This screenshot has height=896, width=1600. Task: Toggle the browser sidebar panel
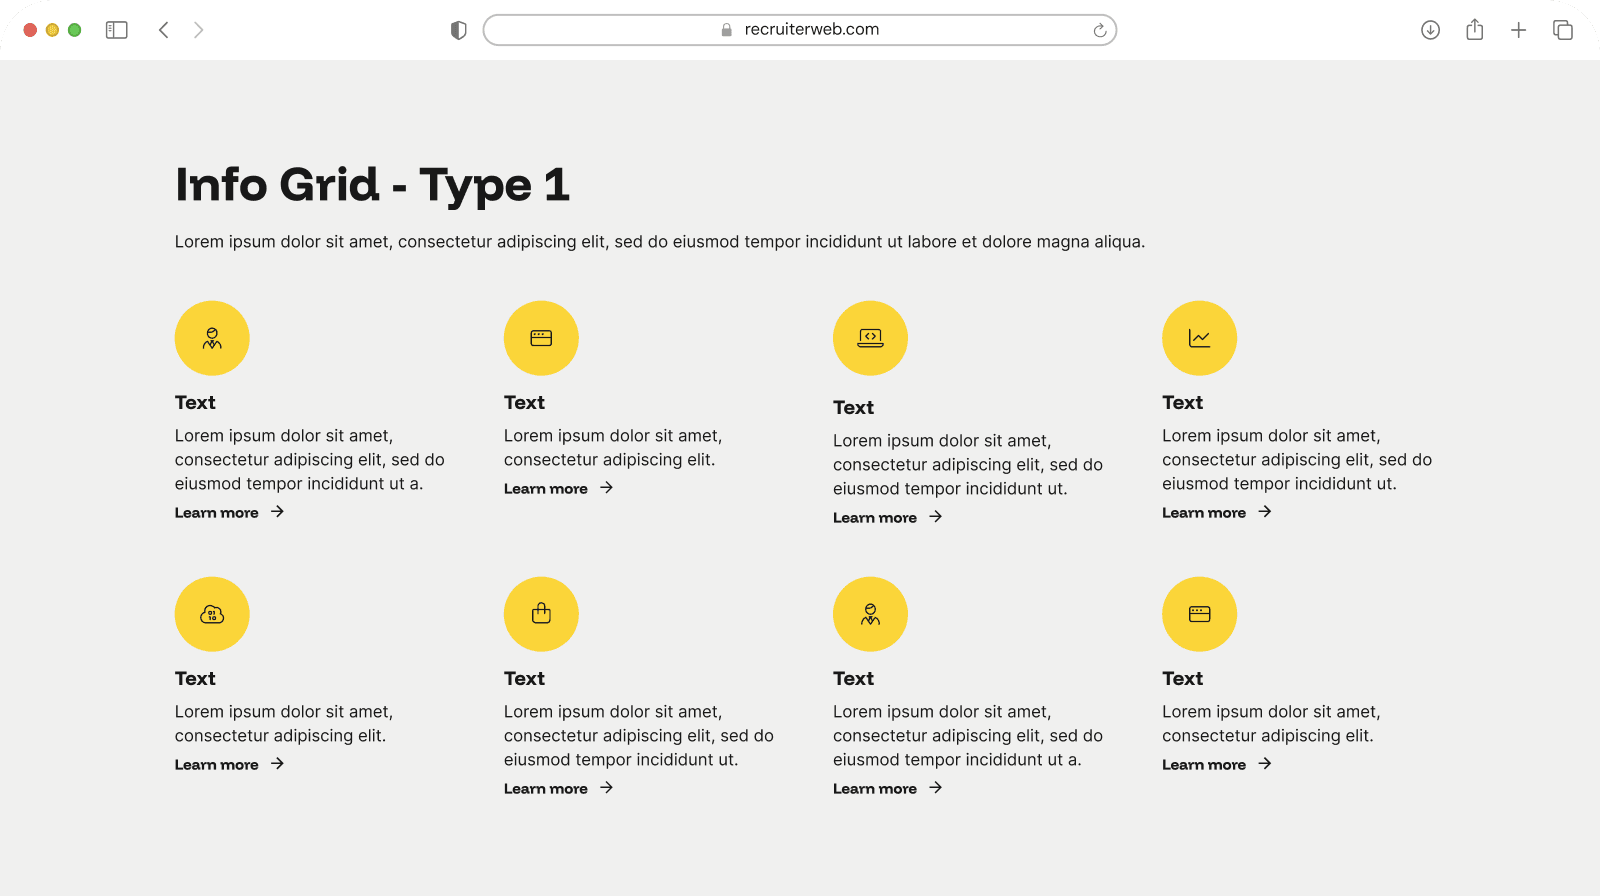click(117, 30)
